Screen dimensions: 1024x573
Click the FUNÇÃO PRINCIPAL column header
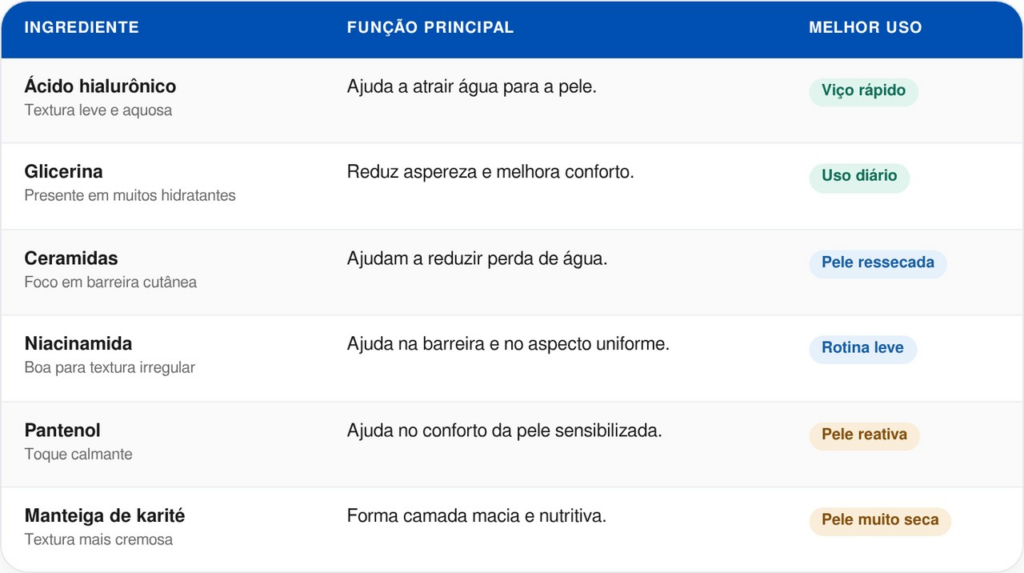pyautogui.click(x=430, y=27)
